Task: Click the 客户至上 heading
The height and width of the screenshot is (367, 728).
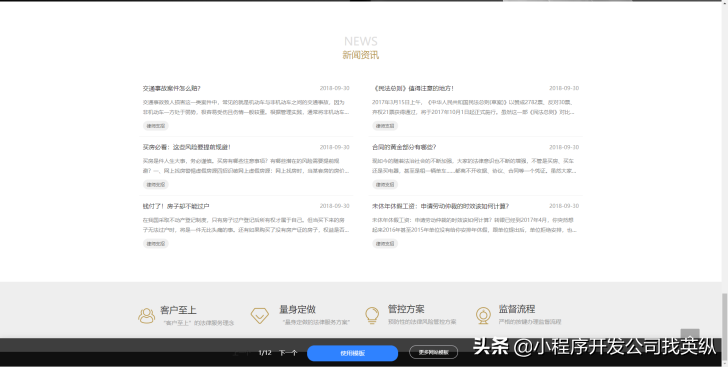Action: point(178,310)
